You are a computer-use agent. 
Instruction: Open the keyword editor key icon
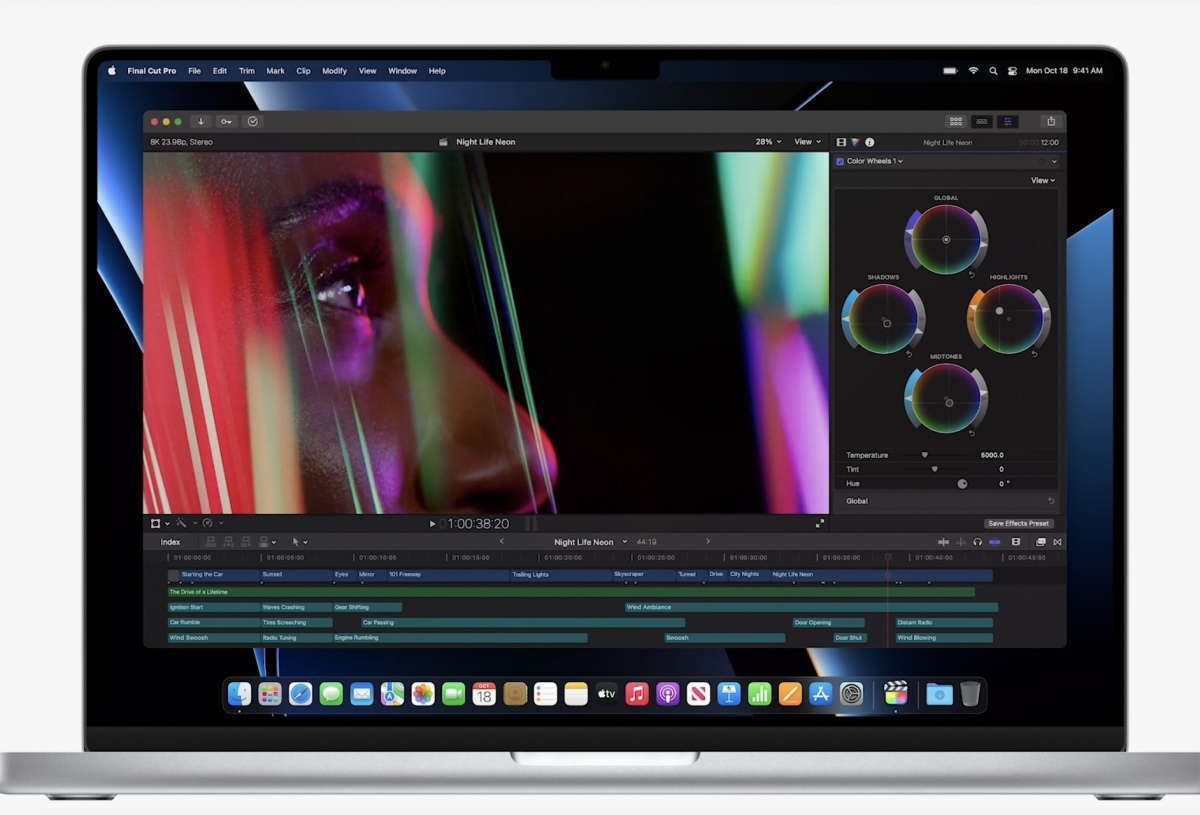click(227, 121)
